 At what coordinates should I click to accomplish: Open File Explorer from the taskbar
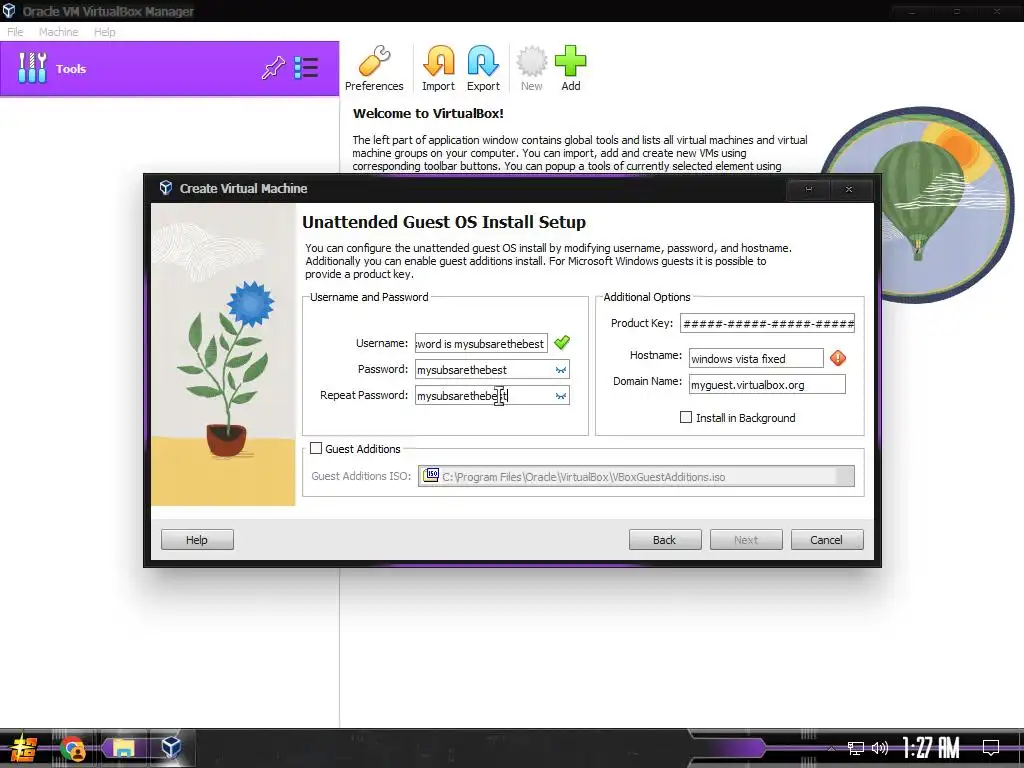(x=123, y=748)
